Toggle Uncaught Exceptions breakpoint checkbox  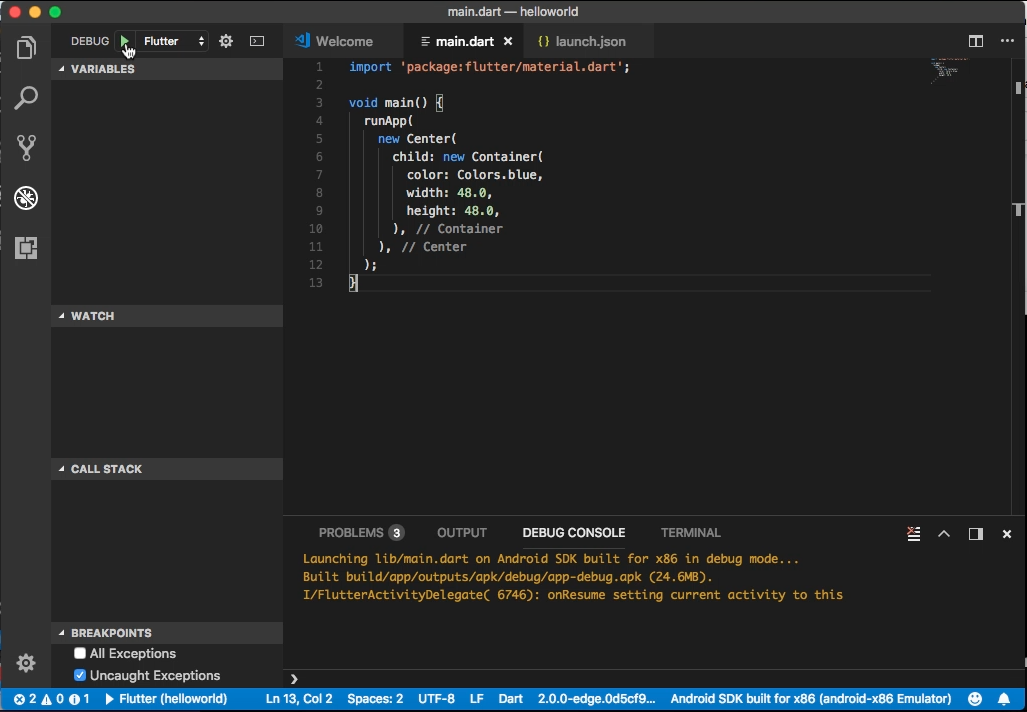80,675
